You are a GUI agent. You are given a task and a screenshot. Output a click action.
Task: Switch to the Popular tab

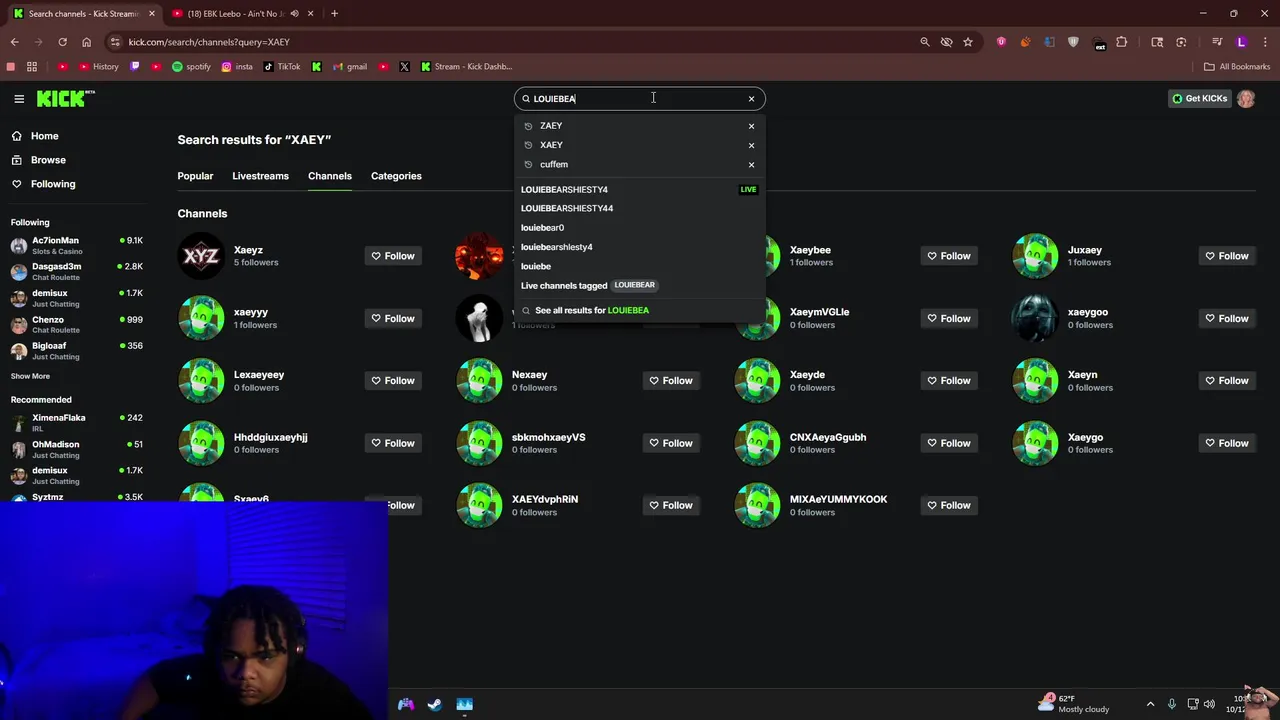195,176
